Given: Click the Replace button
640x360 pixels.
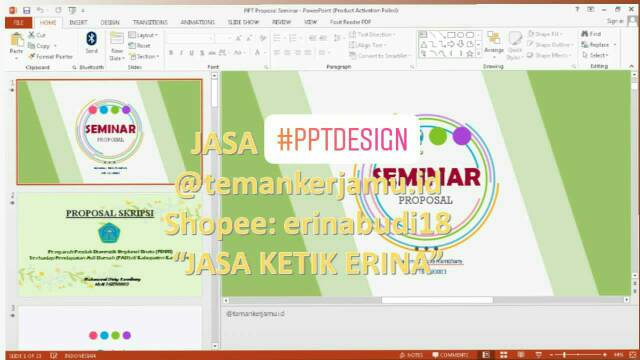Looking at the screenshot, I should click(x=598, y=44).
